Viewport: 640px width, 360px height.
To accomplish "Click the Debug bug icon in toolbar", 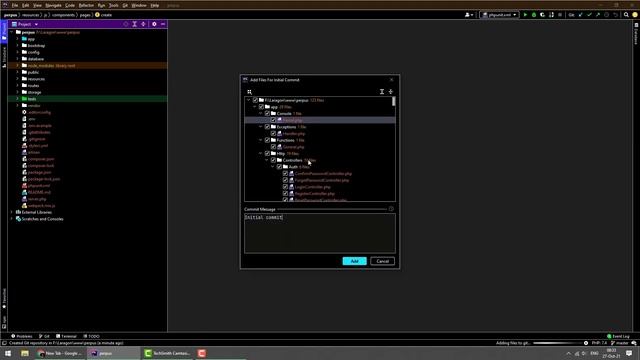I will [x=534, y=15].
